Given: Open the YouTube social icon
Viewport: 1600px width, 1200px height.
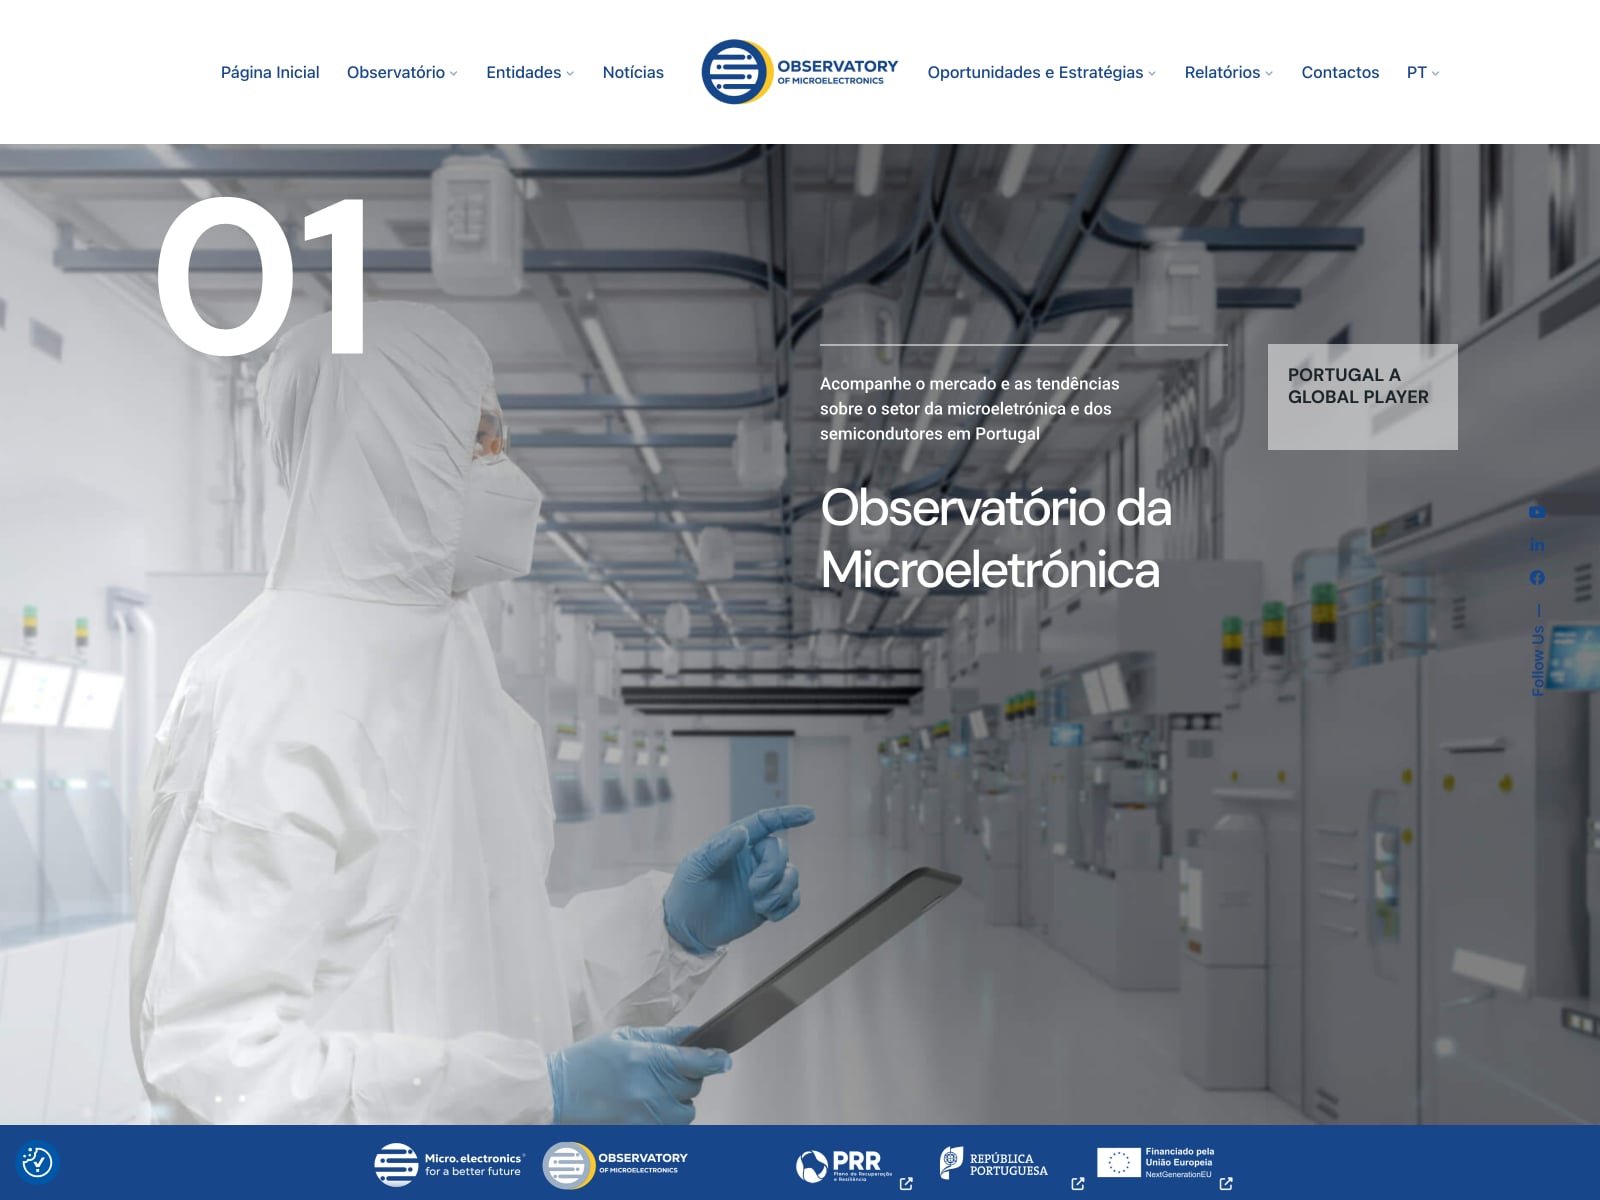Looking at the screenshot, I should pos(1537,512).
